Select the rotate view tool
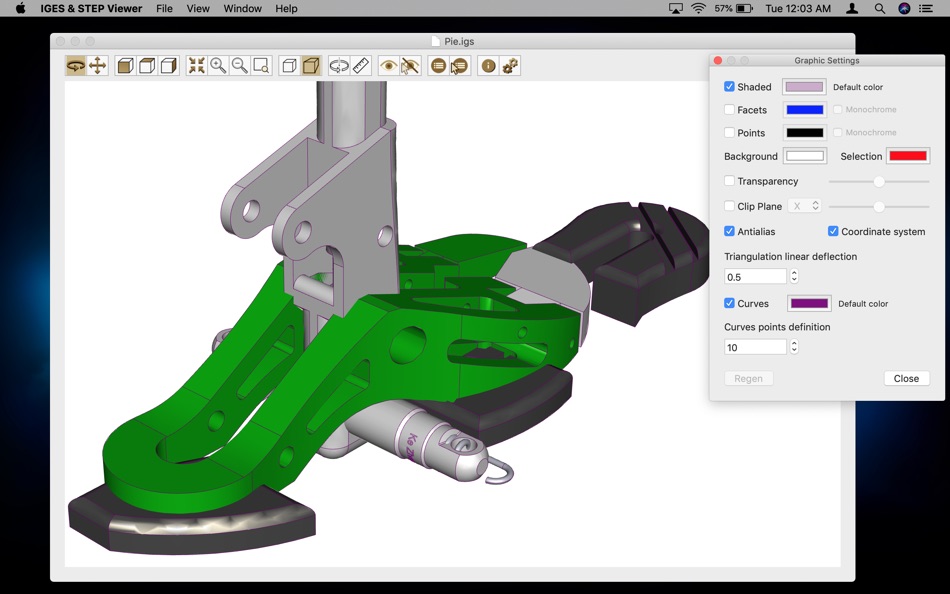 [76, 65]
